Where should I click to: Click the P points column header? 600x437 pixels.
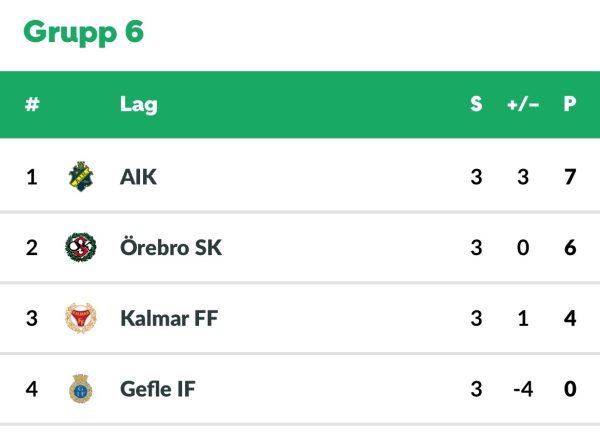(570, 104)
